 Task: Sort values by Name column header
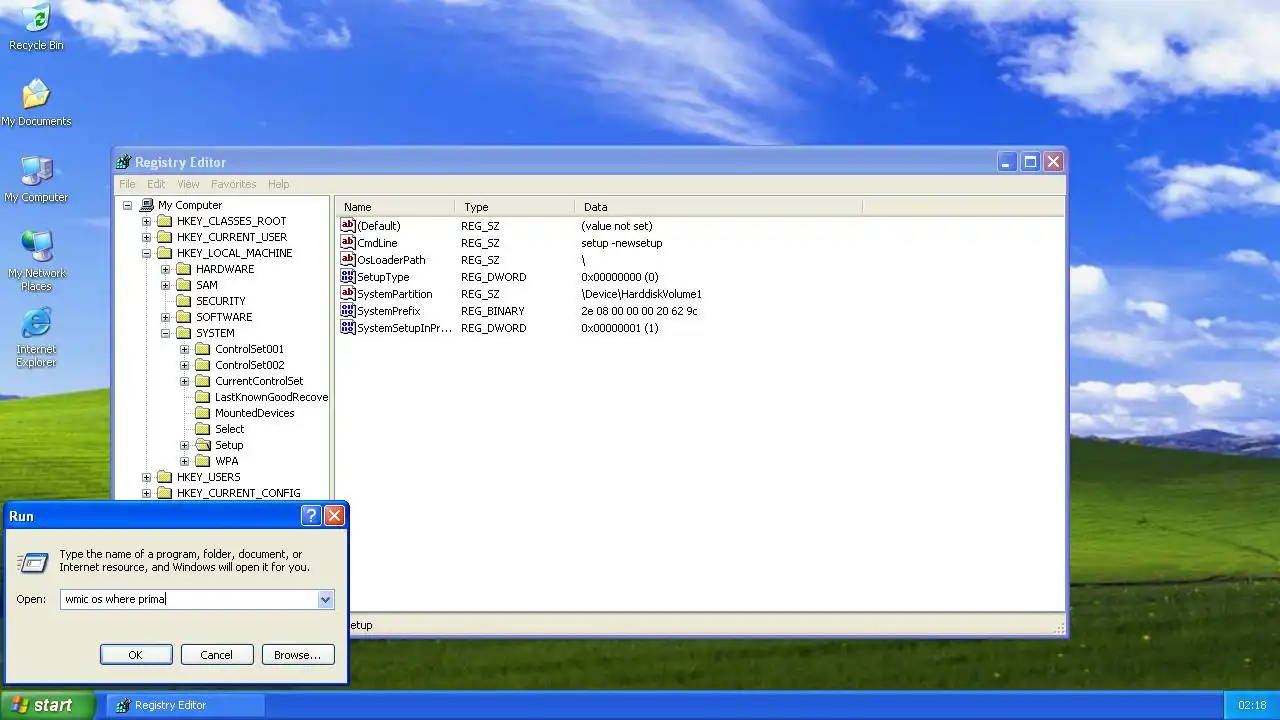point(395,207)
